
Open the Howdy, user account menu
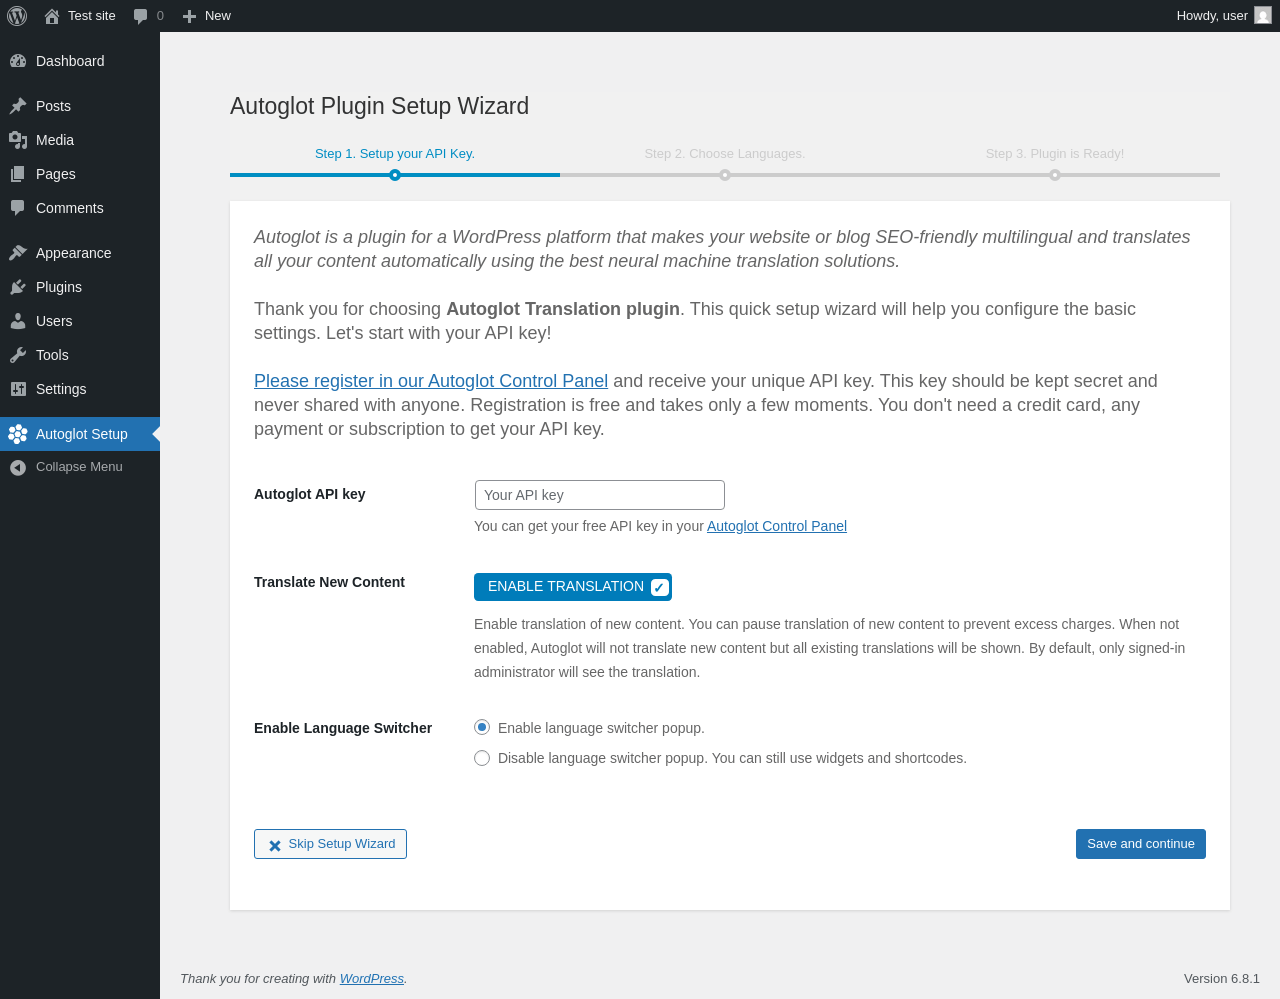[1223, 16]
